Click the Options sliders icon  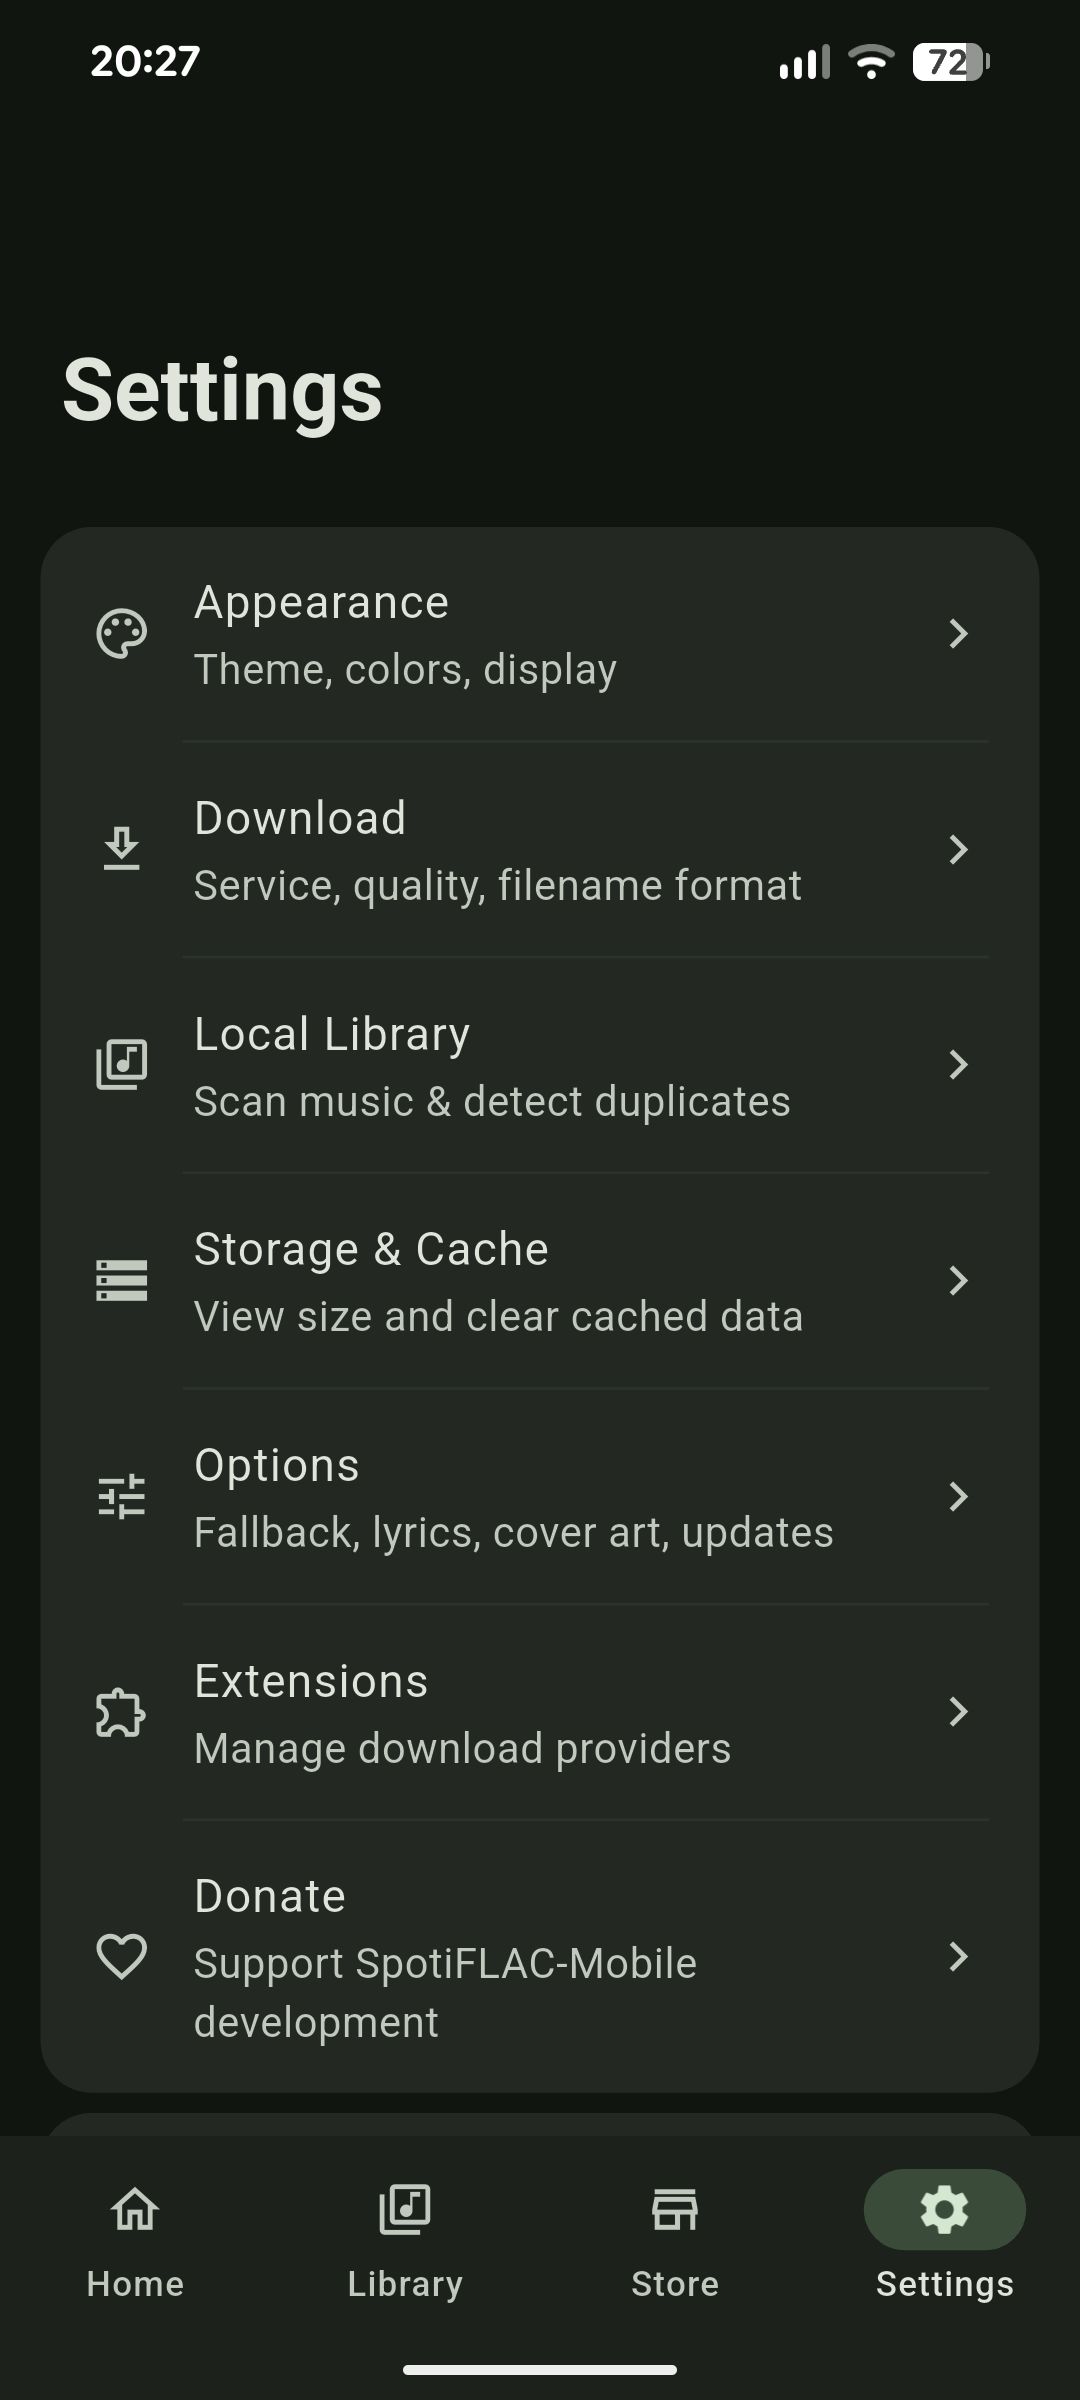121,1496
